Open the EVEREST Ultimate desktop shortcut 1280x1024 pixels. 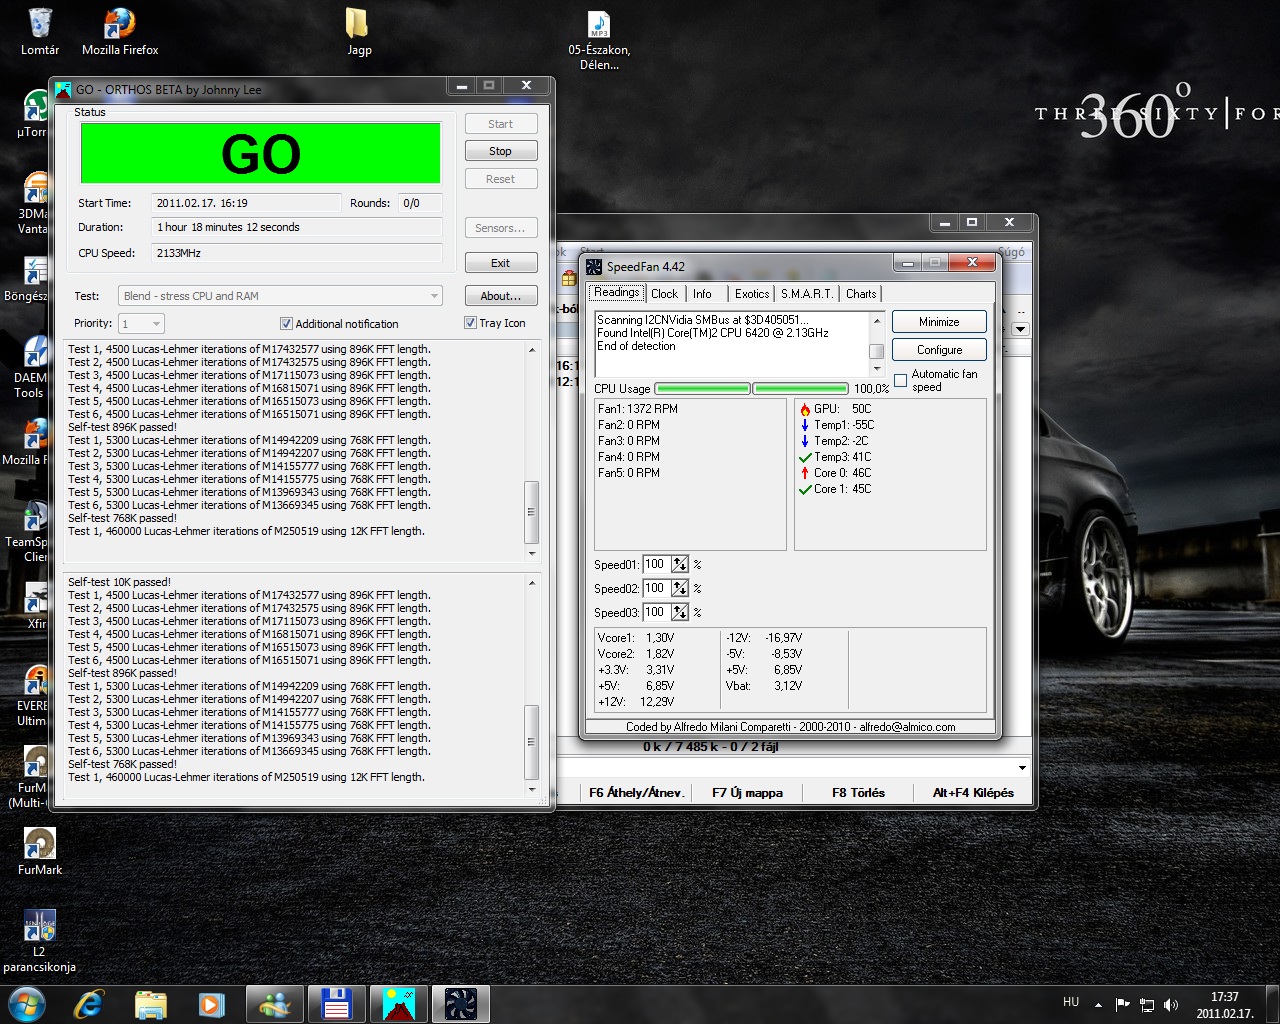(x=34, y=695)
